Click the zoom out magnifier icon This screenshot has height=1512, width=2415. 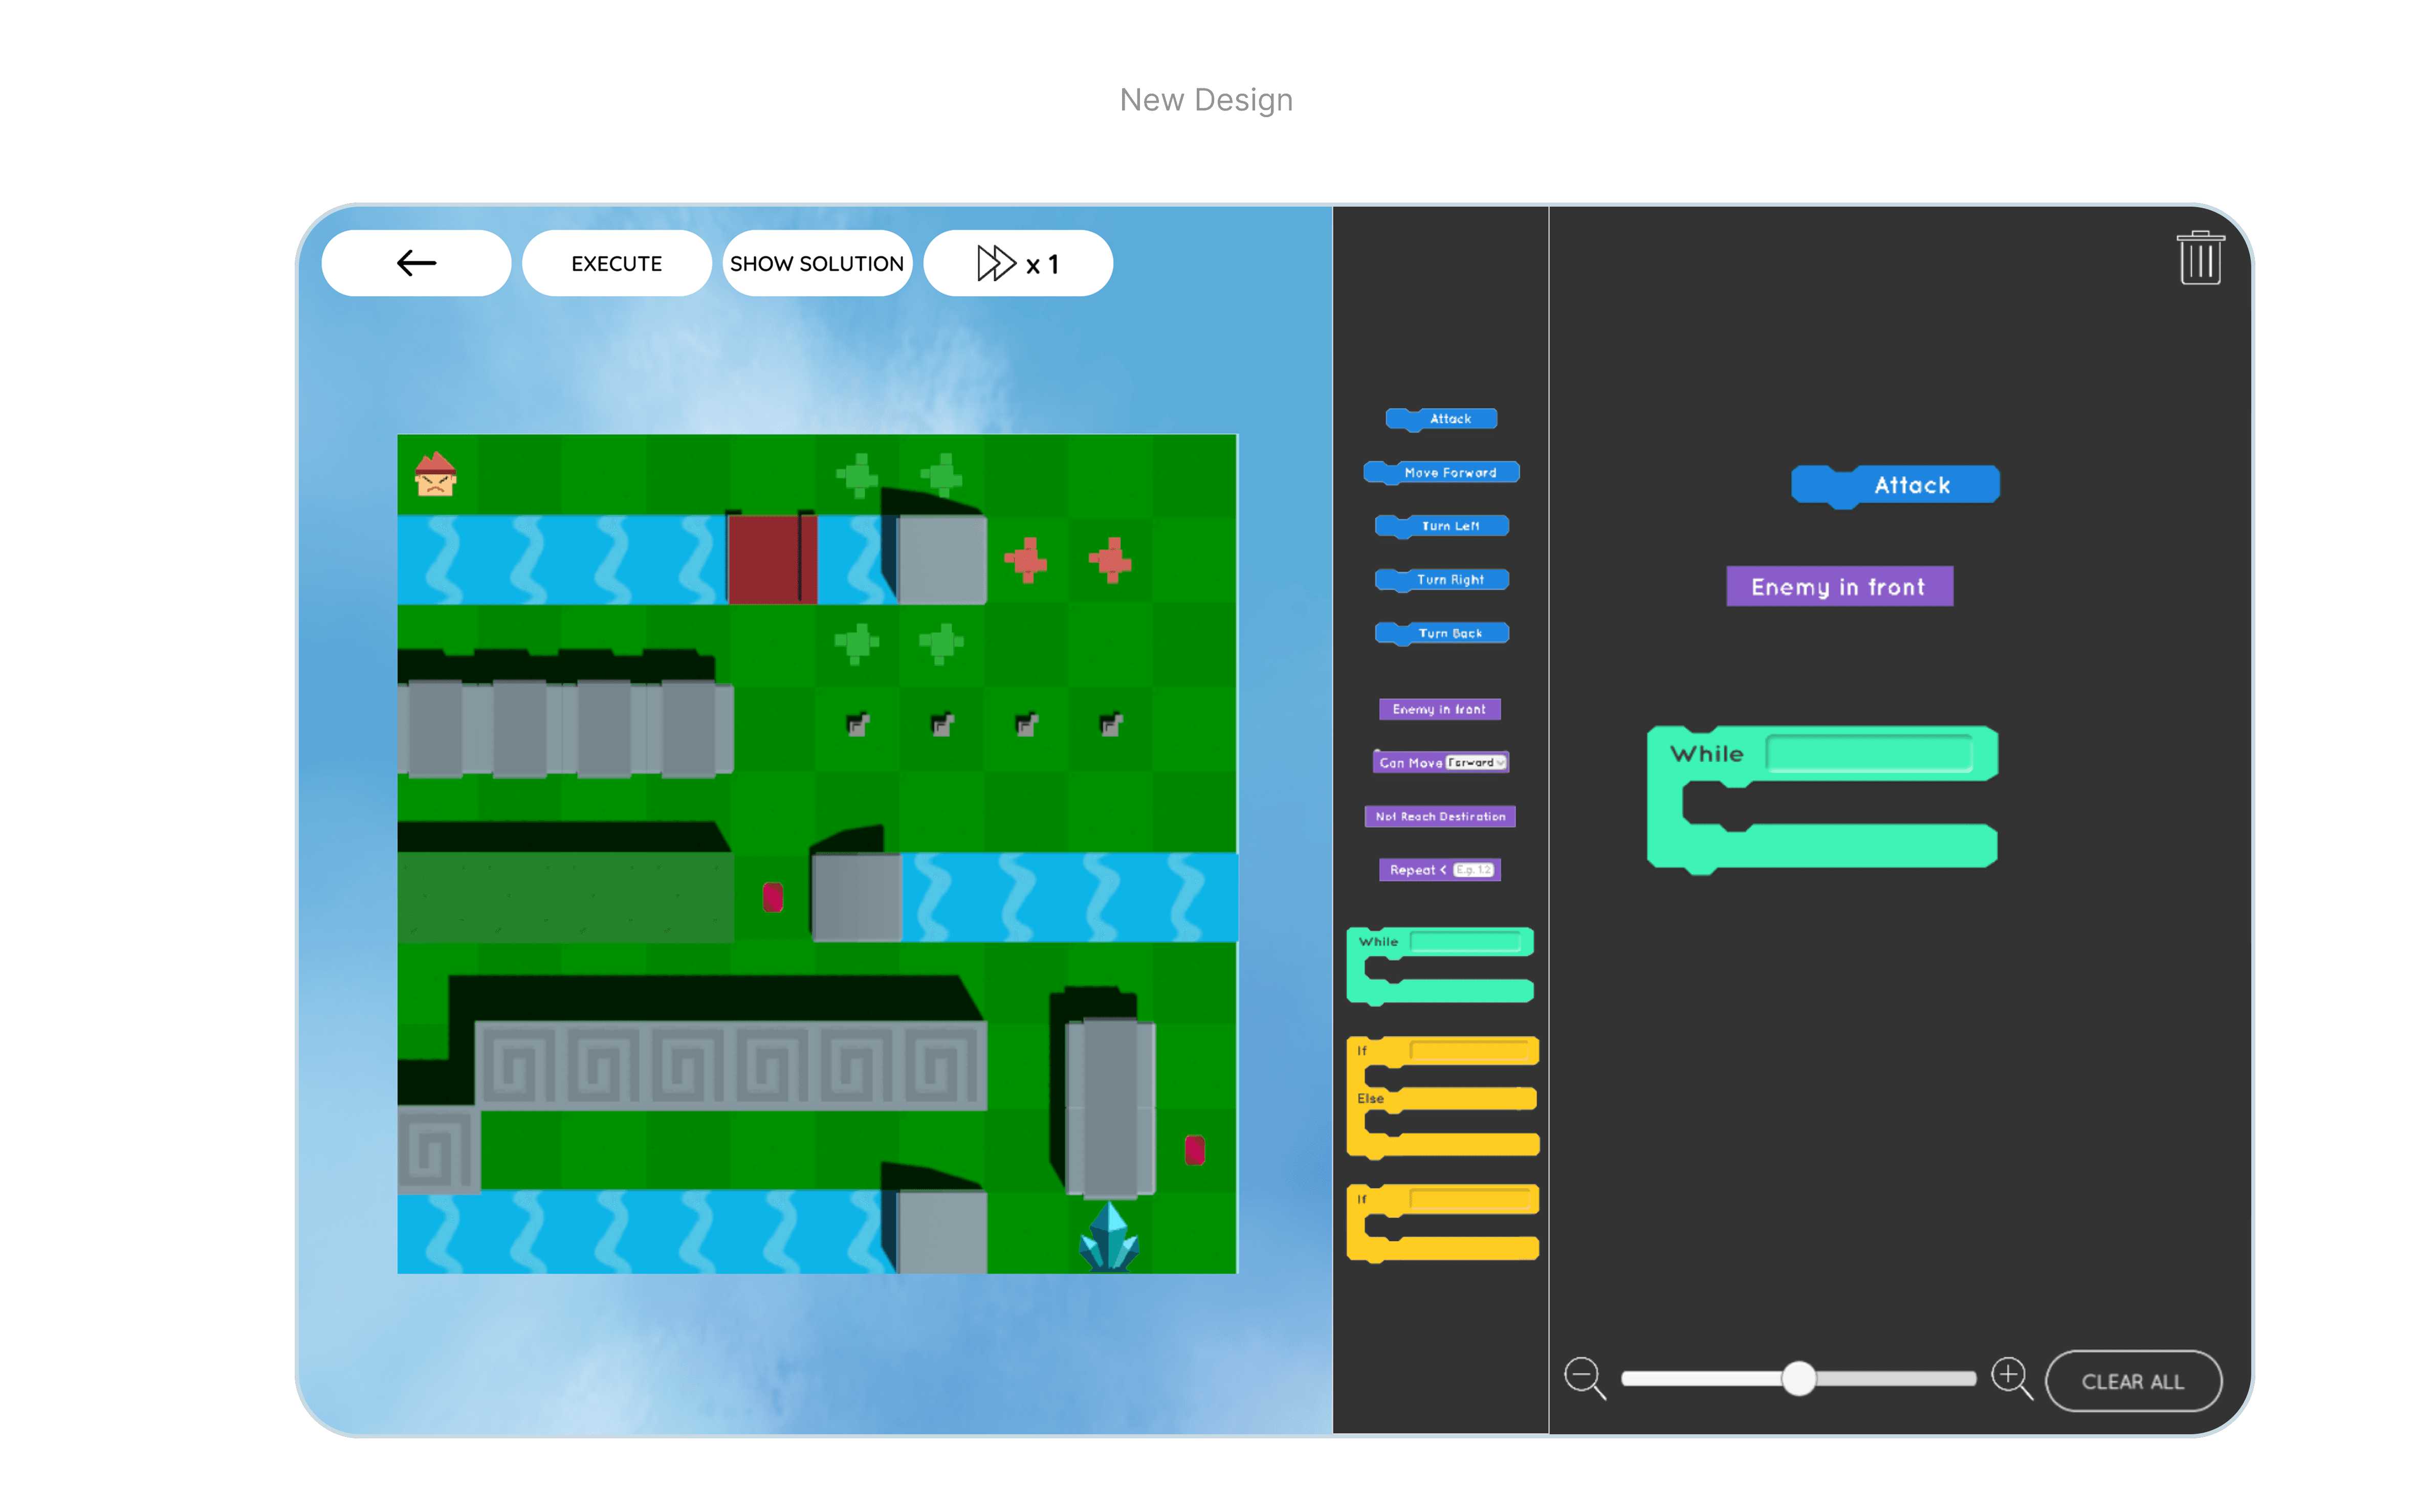(x=1584, y=1377)
